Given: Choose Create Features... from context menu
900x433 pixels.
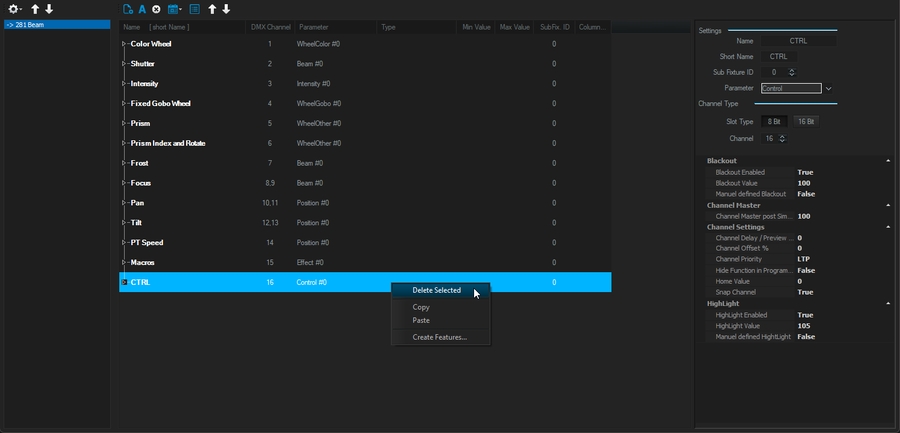Looking at the screenshot, I should coord(439,337).
